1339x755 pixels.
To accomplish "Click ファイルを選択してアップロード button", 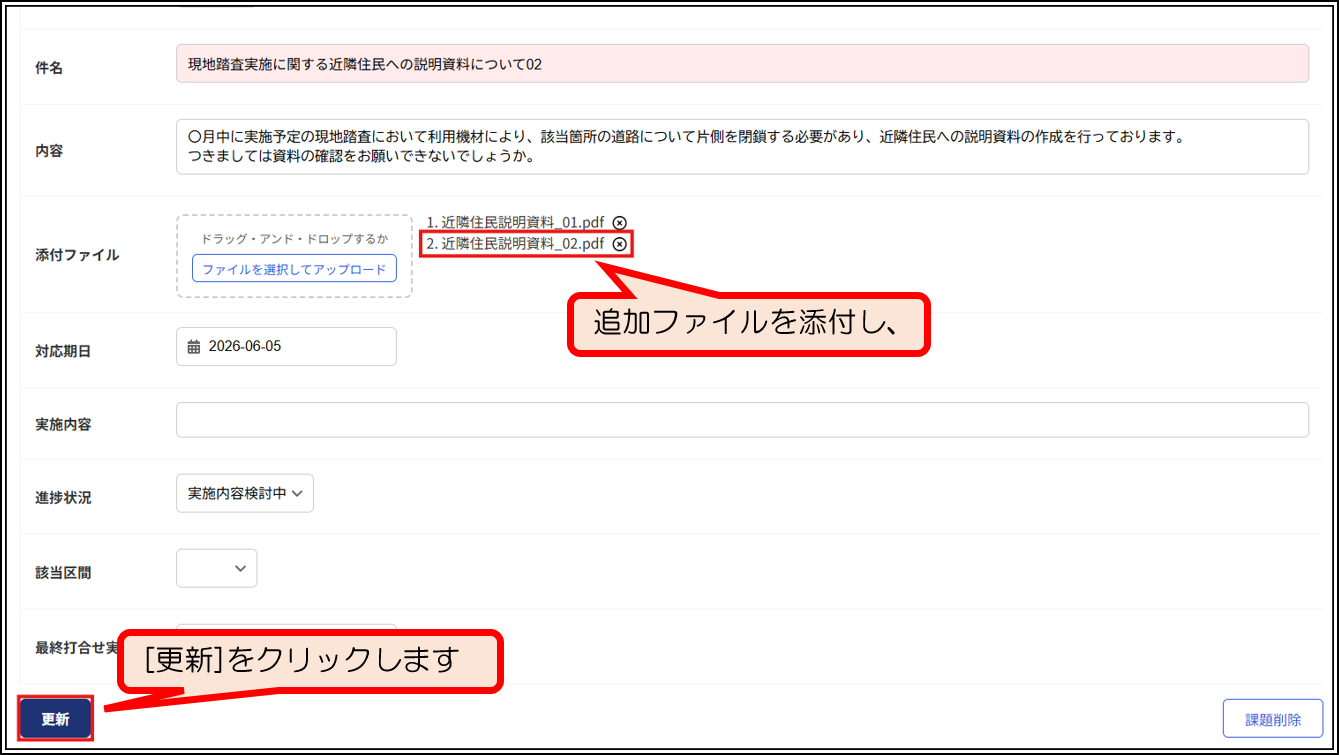I will (294, 269).
